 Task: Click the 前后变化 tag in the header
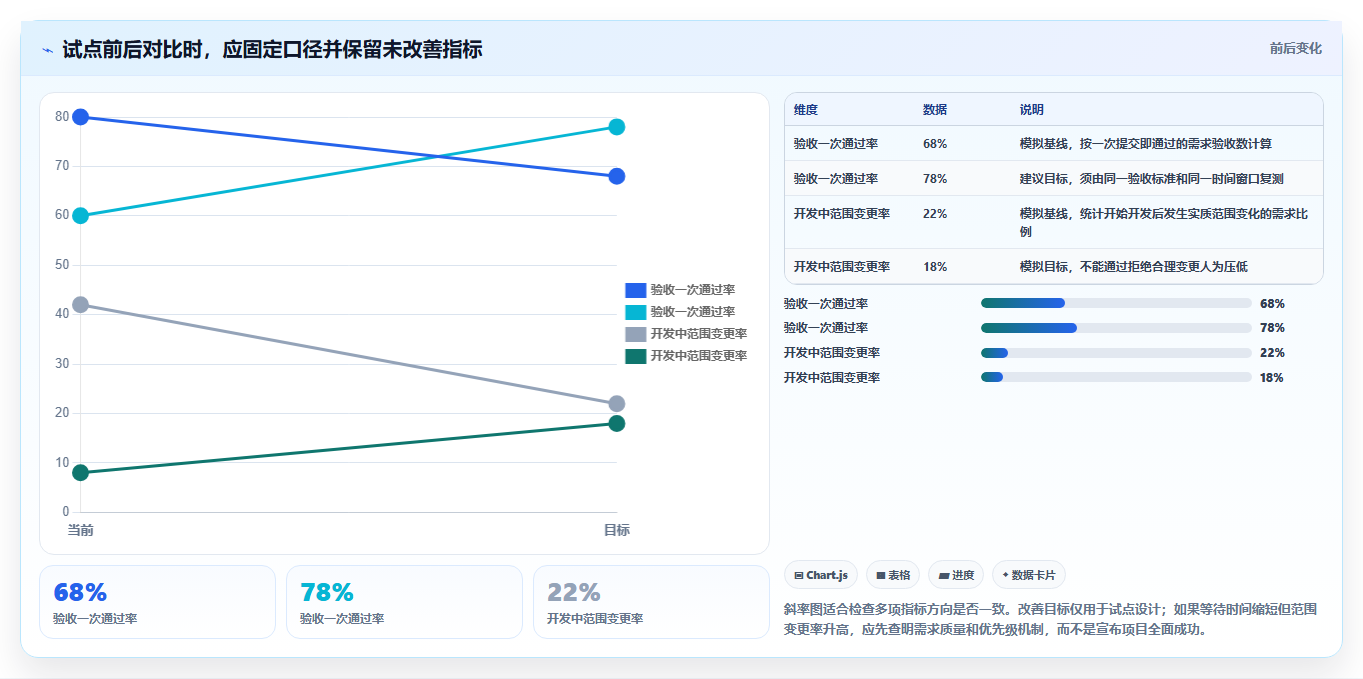(x=1295, y=48)
